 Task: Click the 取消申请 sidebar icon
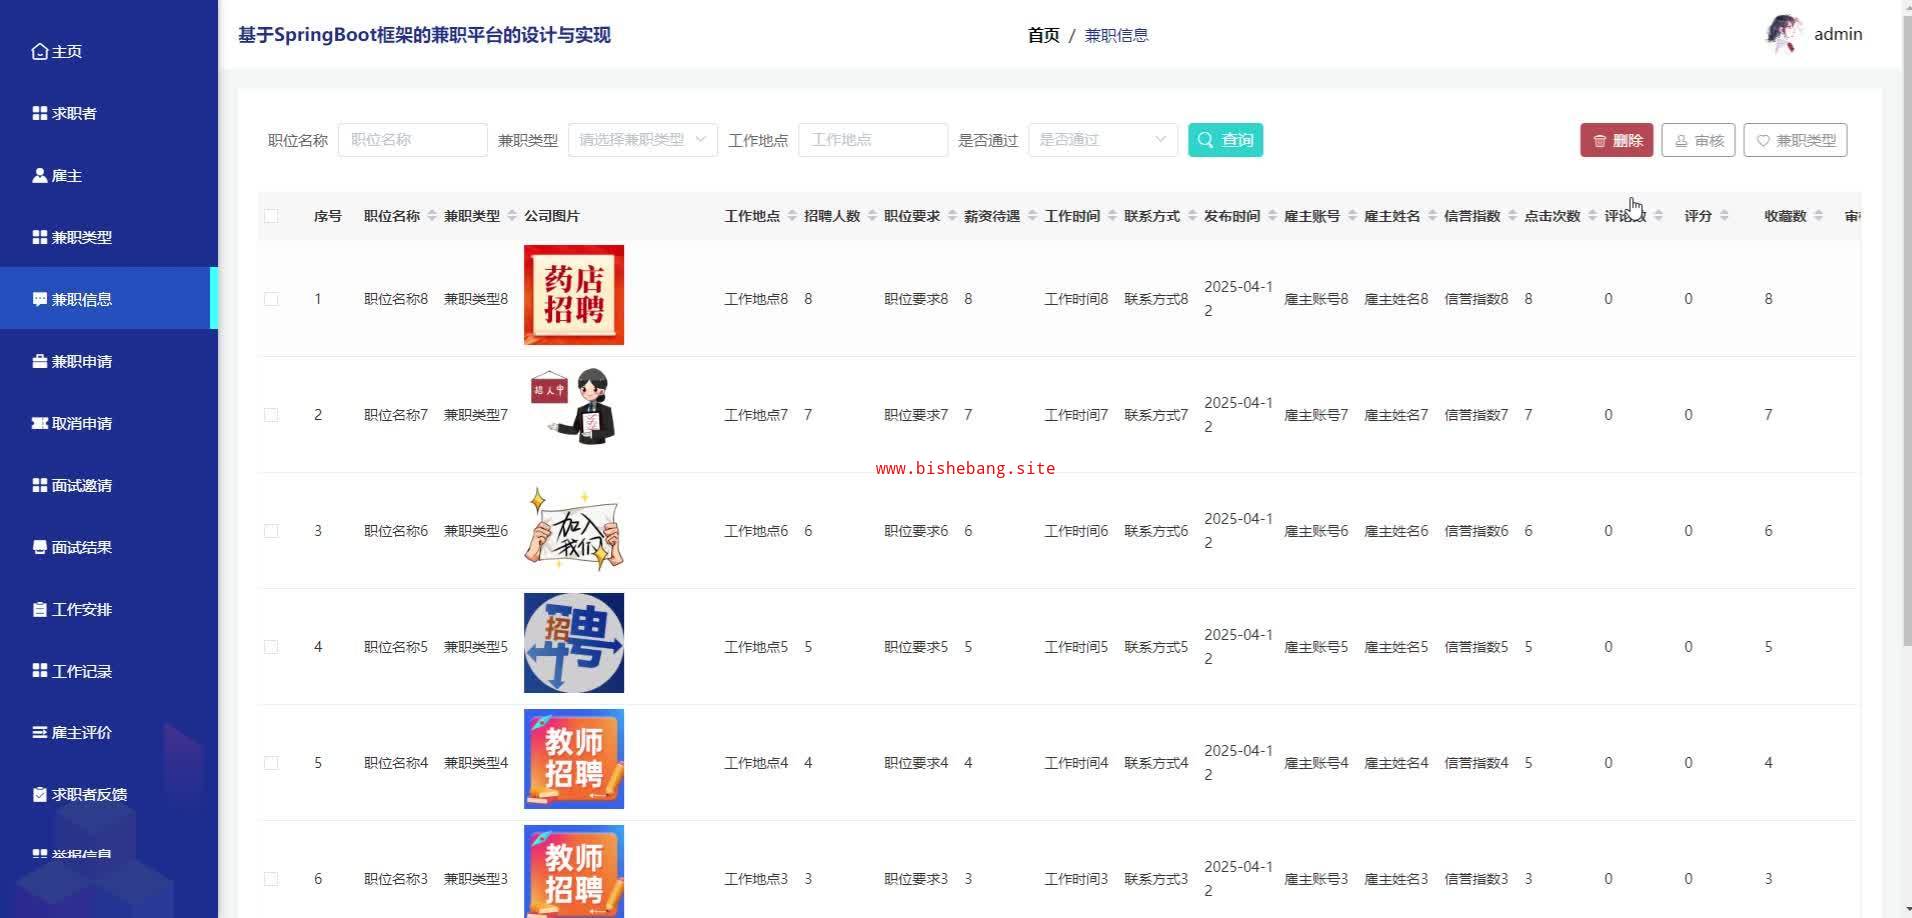tap(40, 423)
